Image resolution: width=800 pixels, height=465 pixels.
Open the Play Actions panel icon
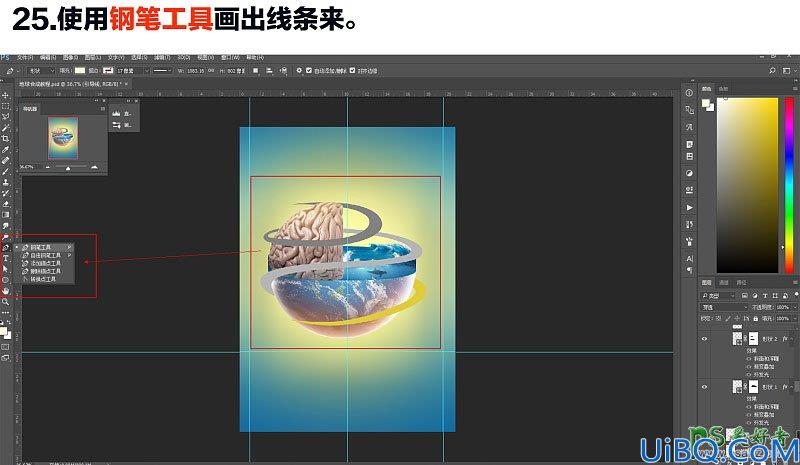tap(689, 208)
